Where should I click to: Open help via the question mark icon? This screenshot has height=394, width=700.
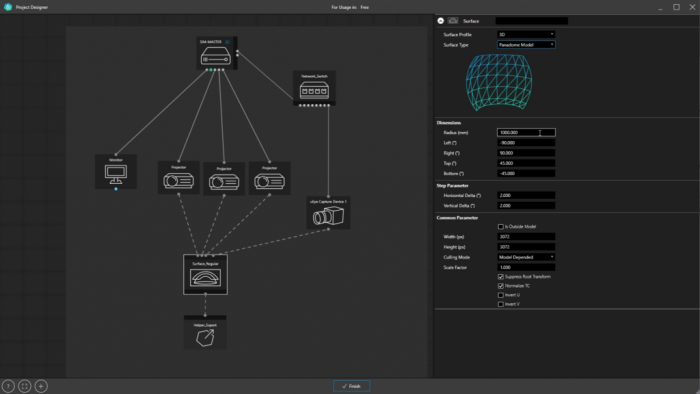(8, 386)
